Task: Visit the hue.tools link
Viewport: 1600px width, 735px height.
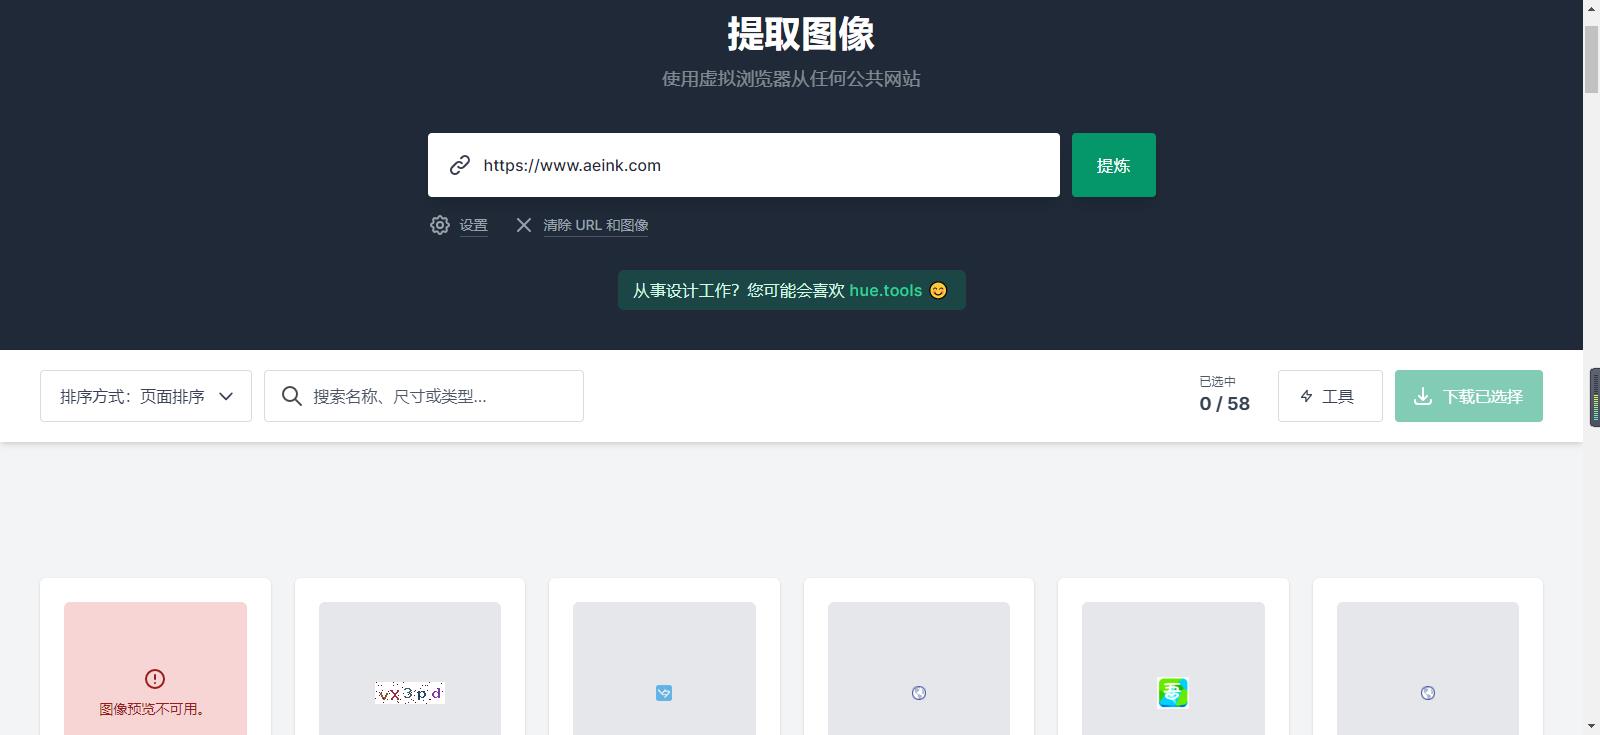Action: pos(885,290)
